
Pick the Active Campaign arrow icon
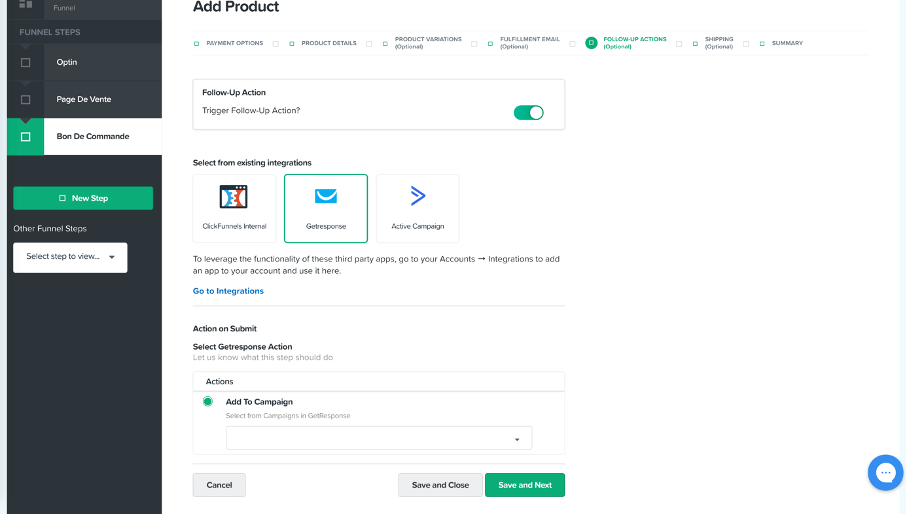point(418,196)
